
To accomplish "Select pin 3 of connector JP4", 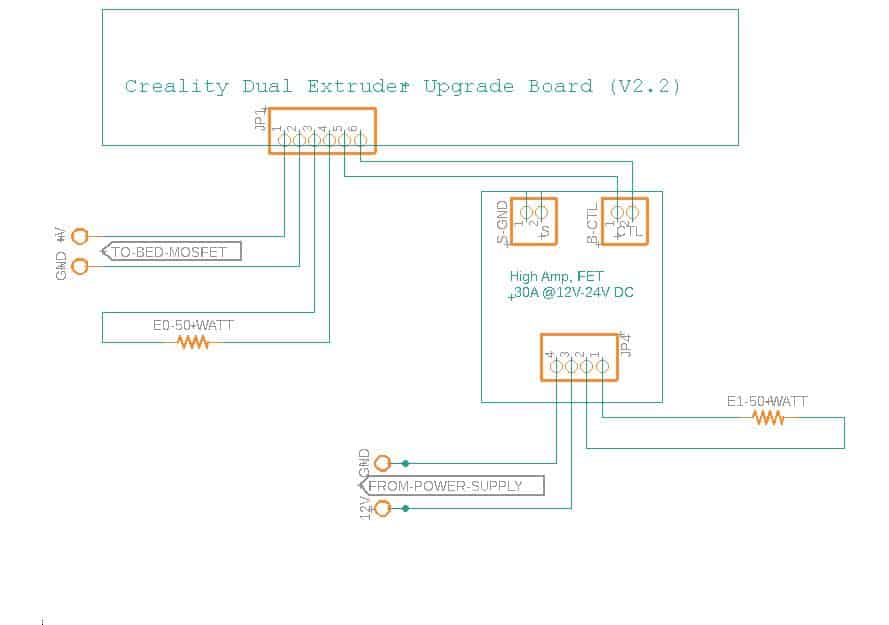I will pos(572,366).
